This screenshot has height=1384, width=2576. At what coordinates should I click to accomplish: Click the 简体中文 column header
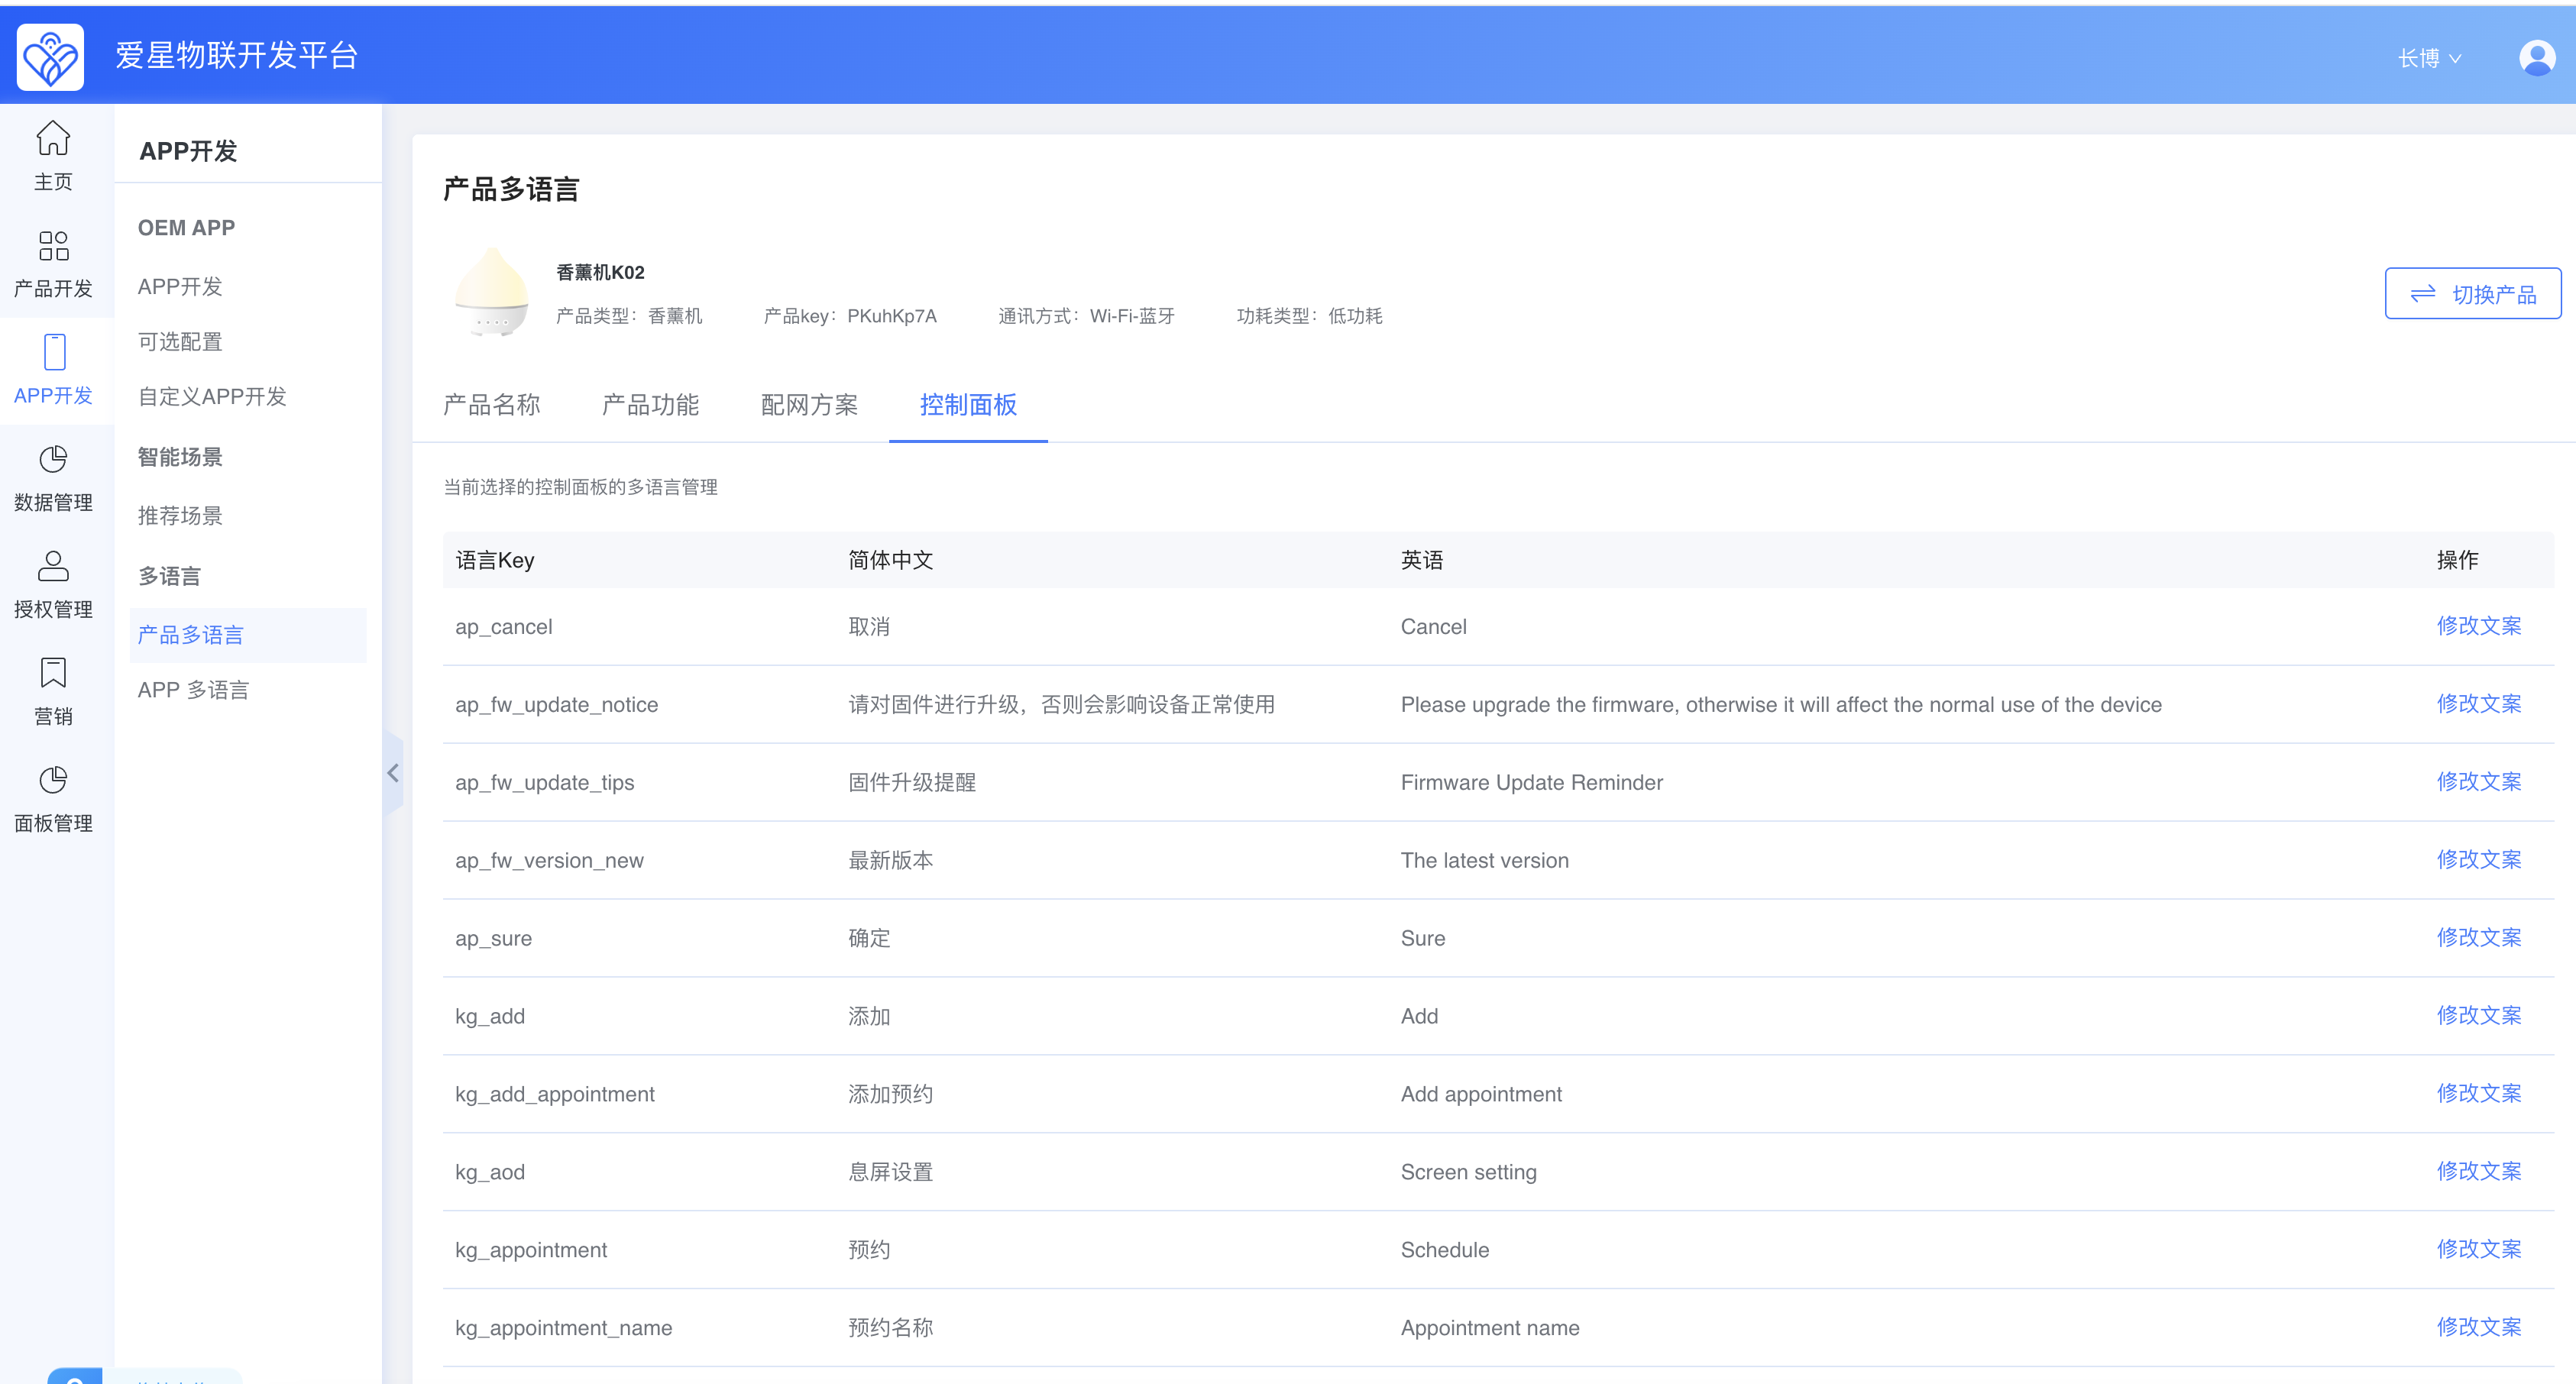890,560
